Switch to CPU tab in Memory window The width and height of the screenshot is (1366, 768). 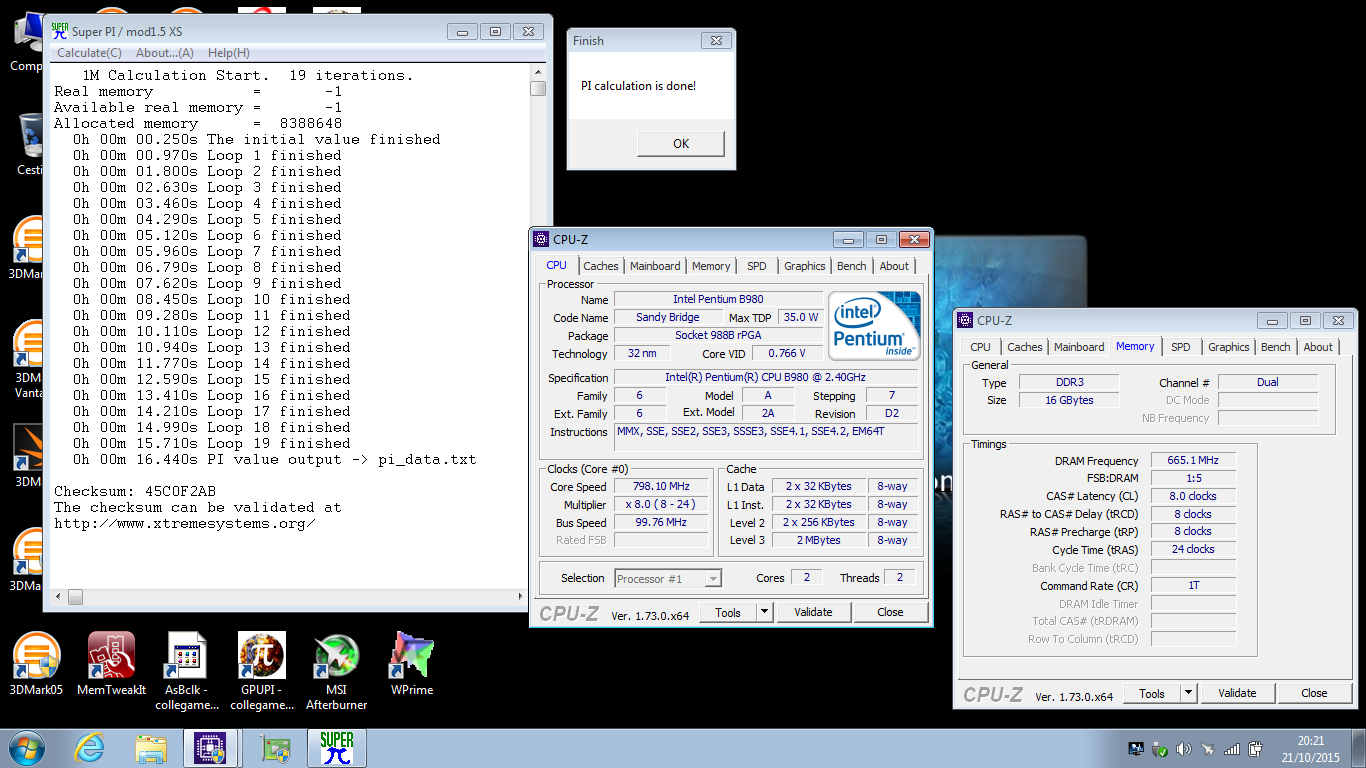981,347
